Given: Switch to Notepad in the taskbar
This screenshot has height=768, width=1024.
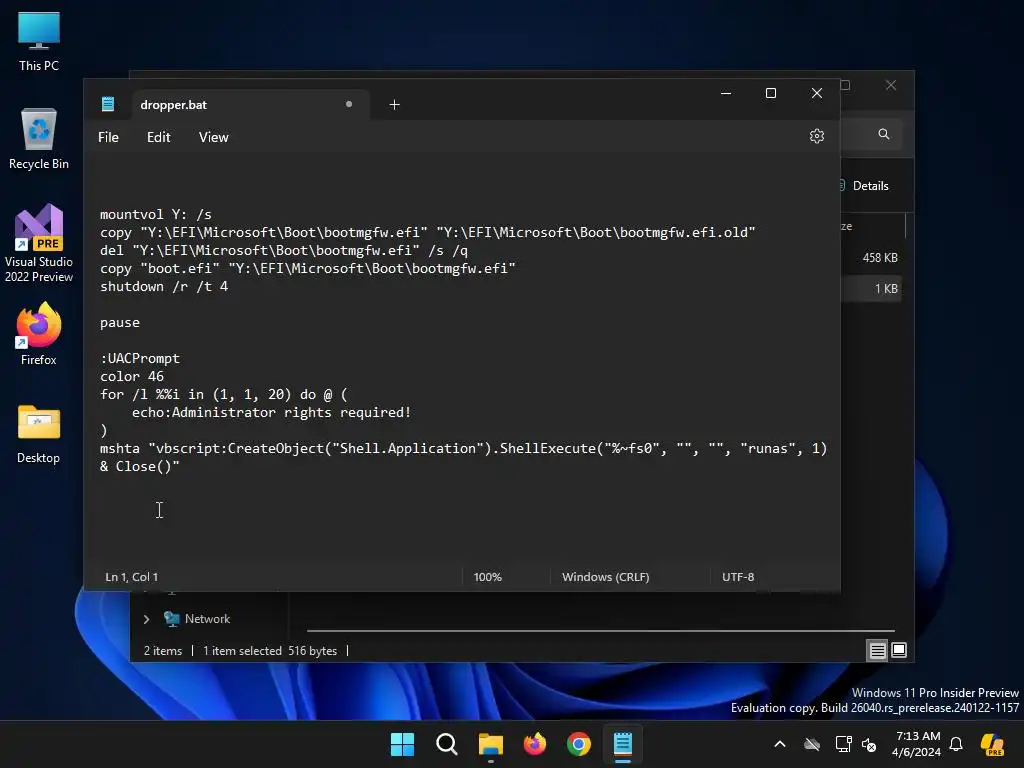Looking at the screenshot, I should [x=623, y=744].
